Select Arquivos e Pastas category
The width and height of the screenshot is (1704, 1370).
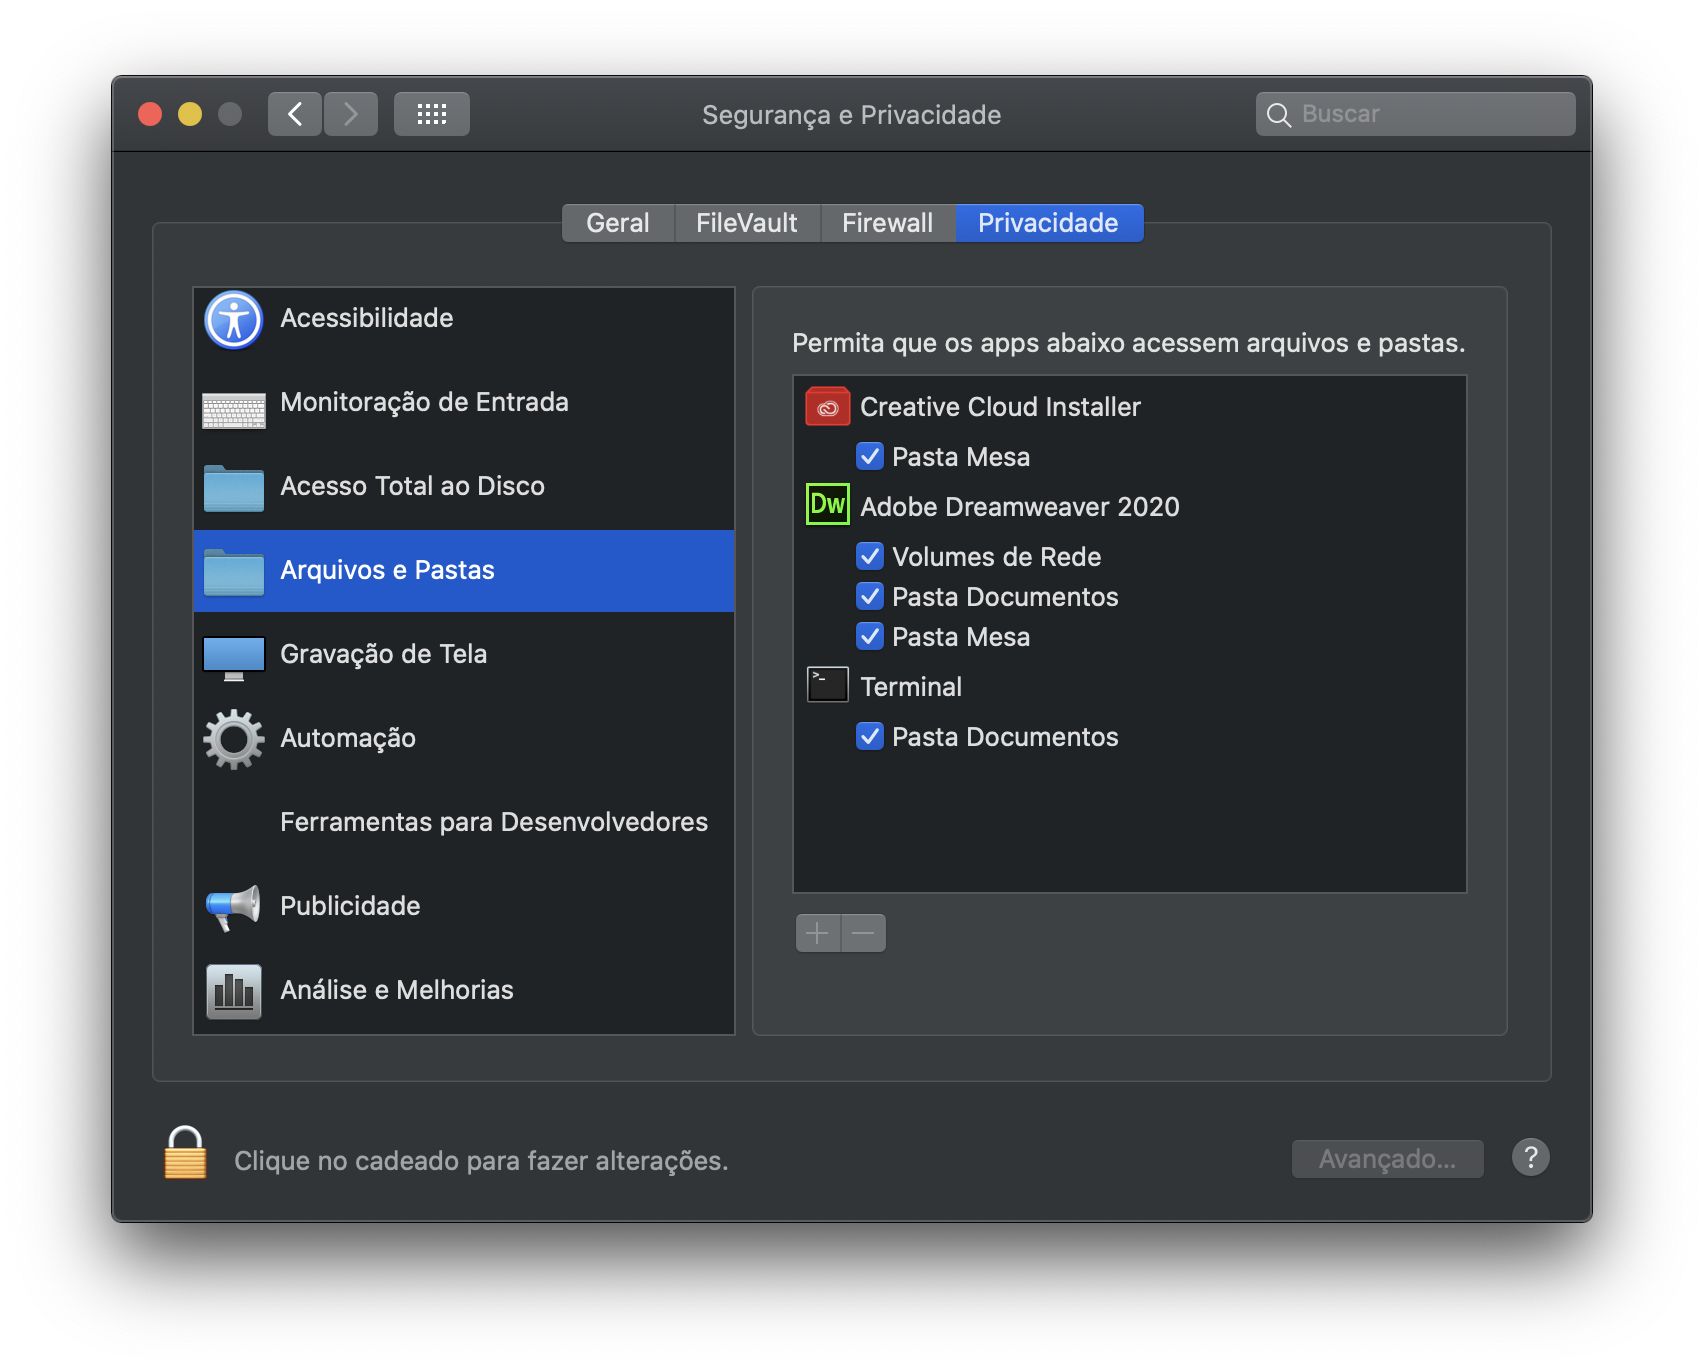tap(464, 571)
